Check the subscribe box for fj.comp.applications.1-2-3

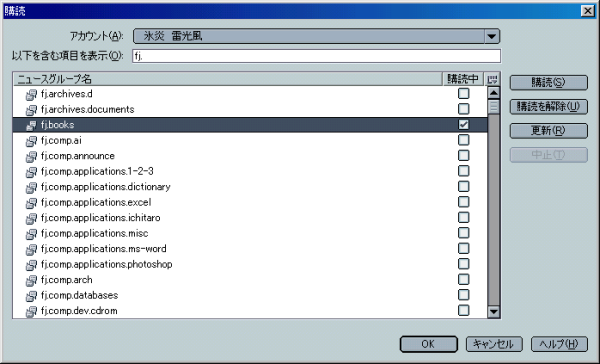click(463, 171)
